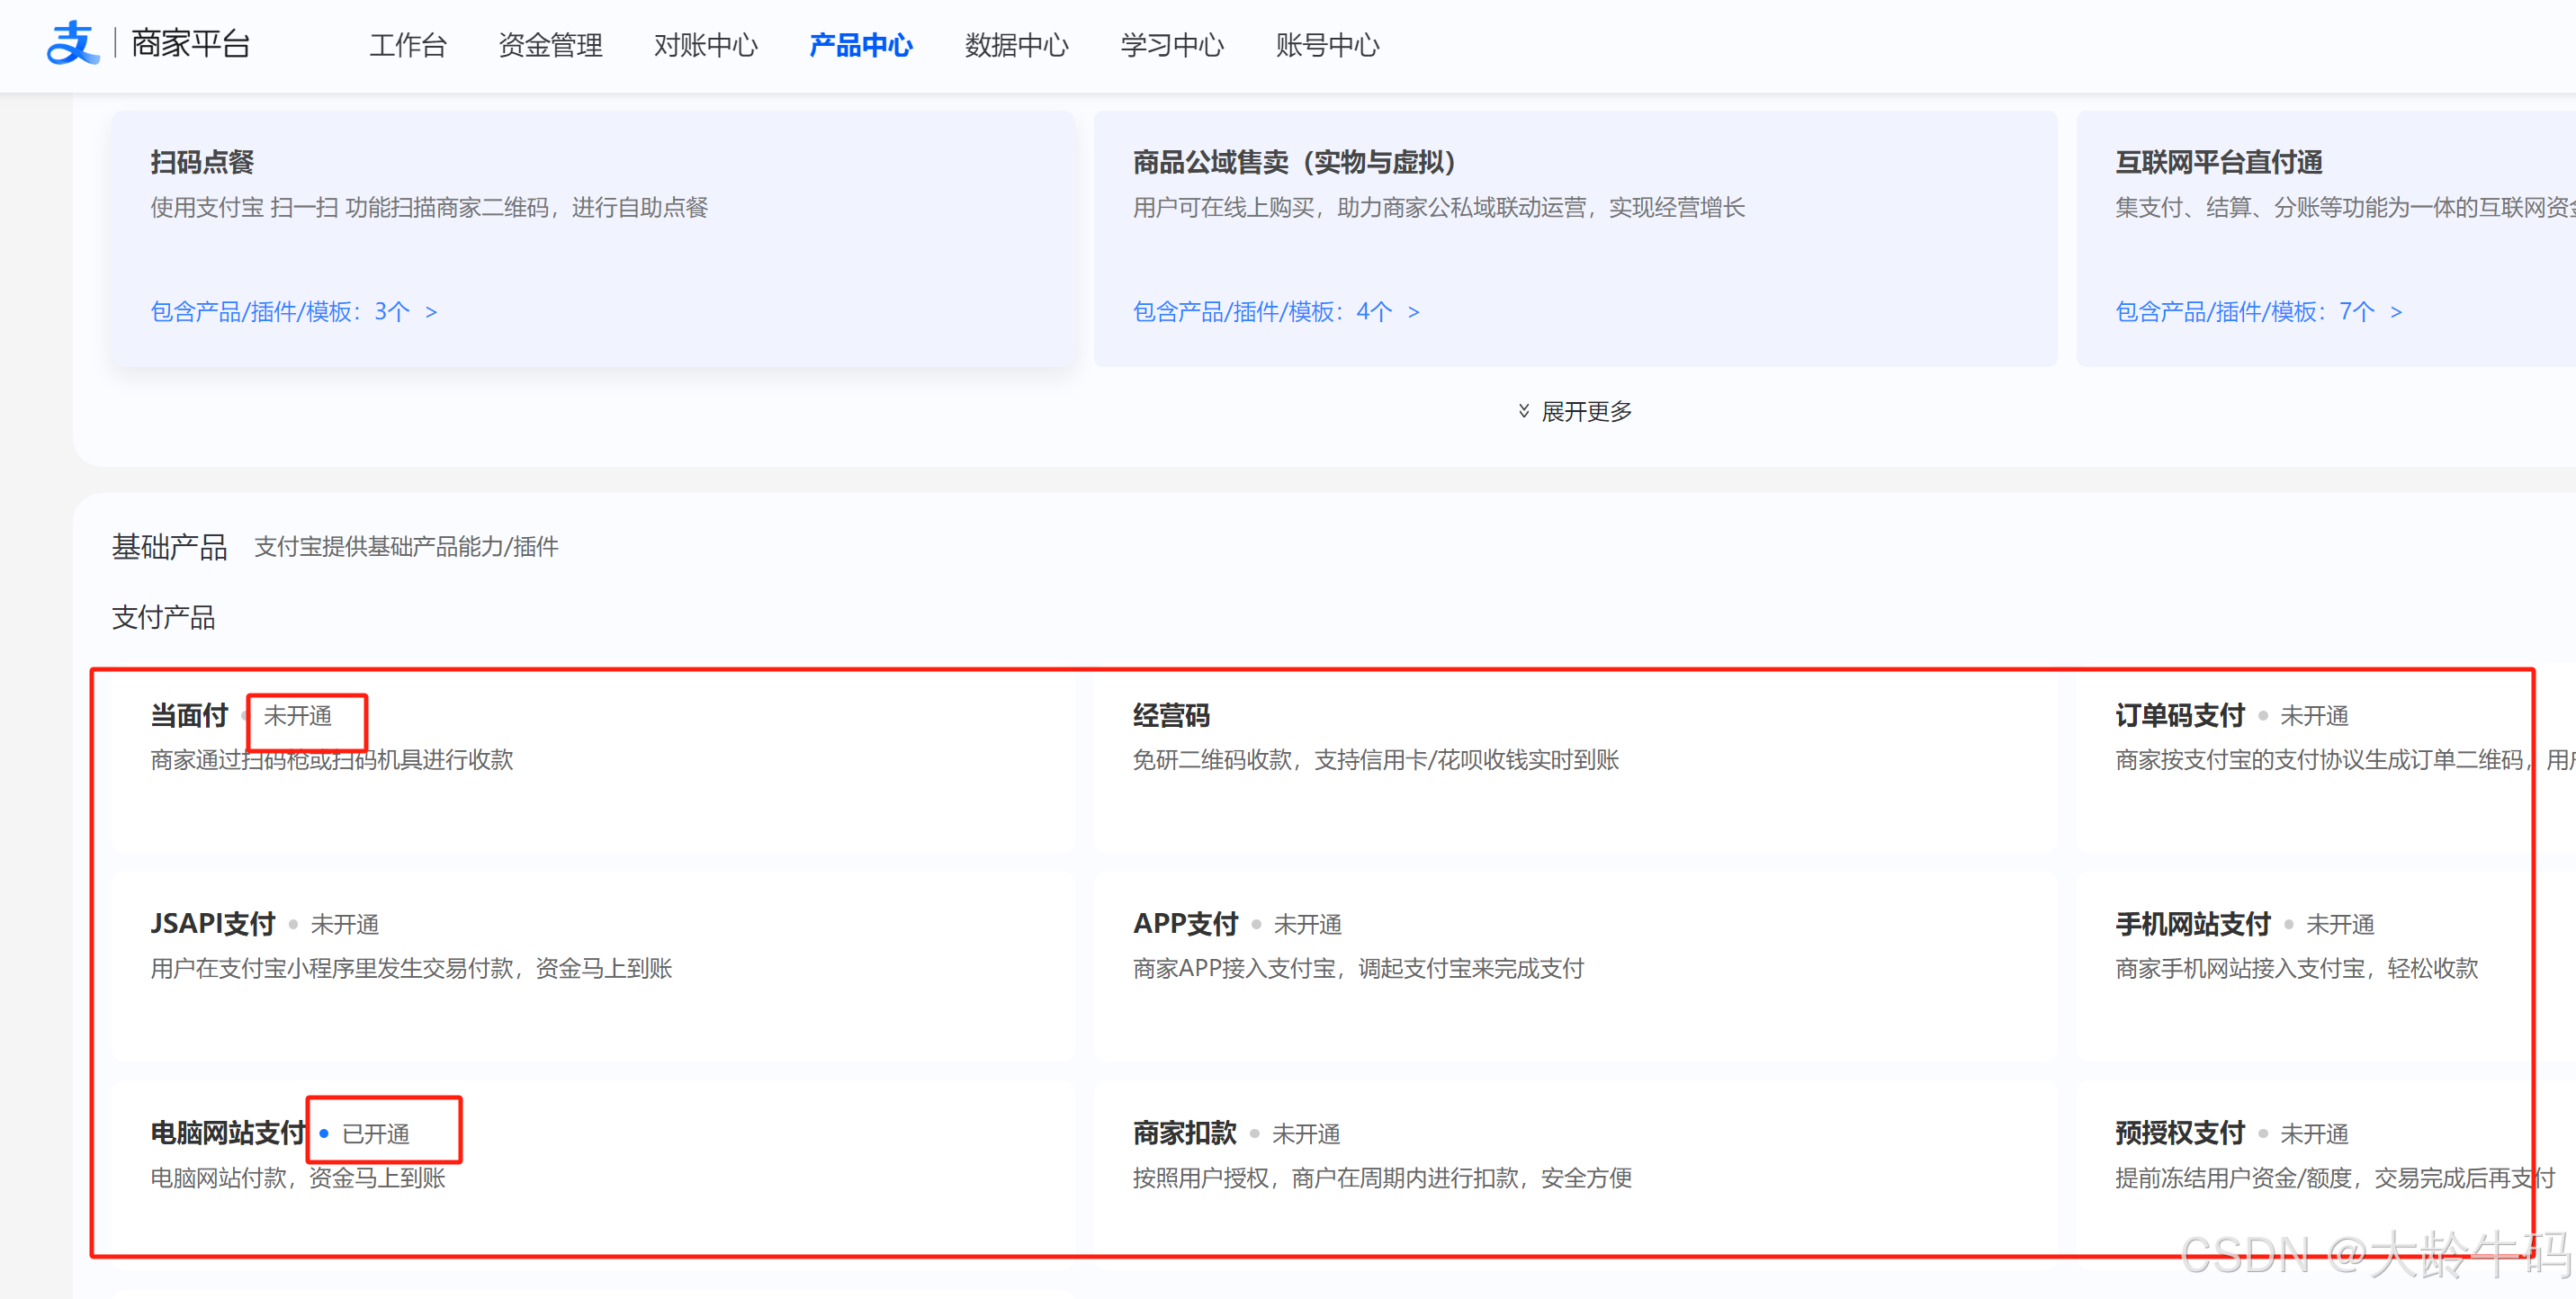
Task: Click 未开通 status next to 订单码支付
Action: pos(2314,716)
